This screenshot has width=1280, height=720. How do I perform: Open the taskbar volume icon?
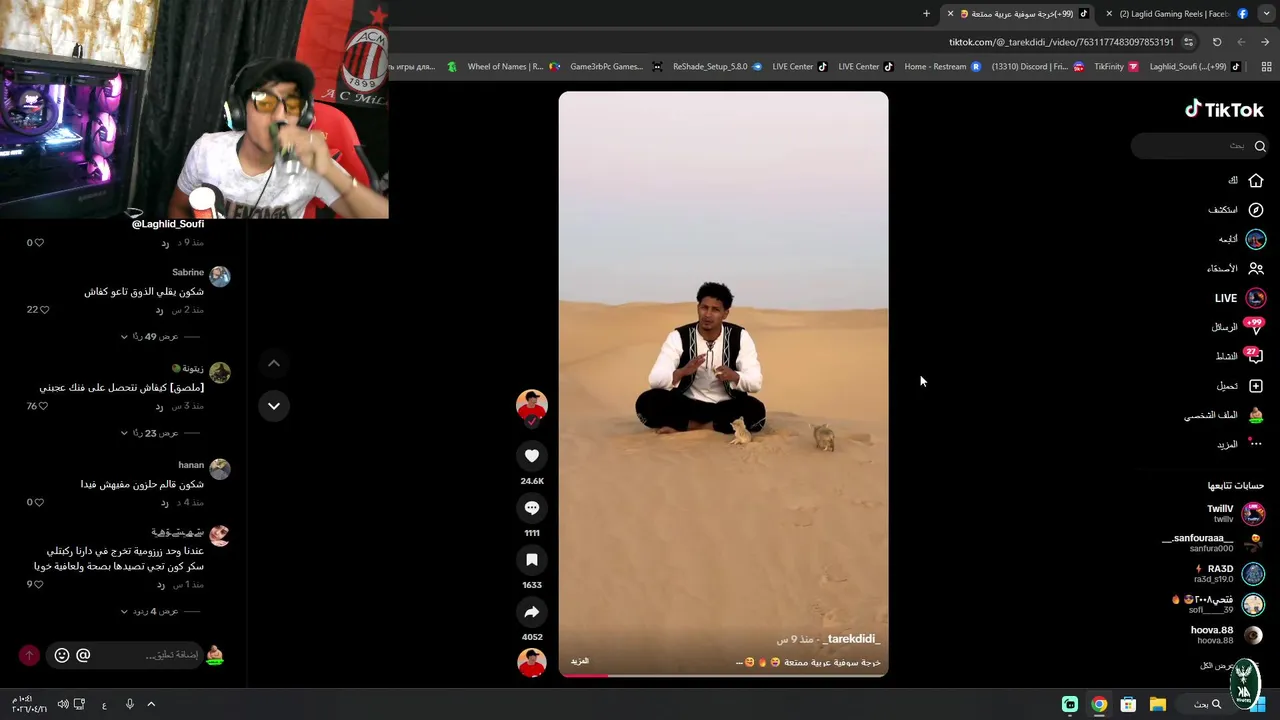click(x=63, y=704)
